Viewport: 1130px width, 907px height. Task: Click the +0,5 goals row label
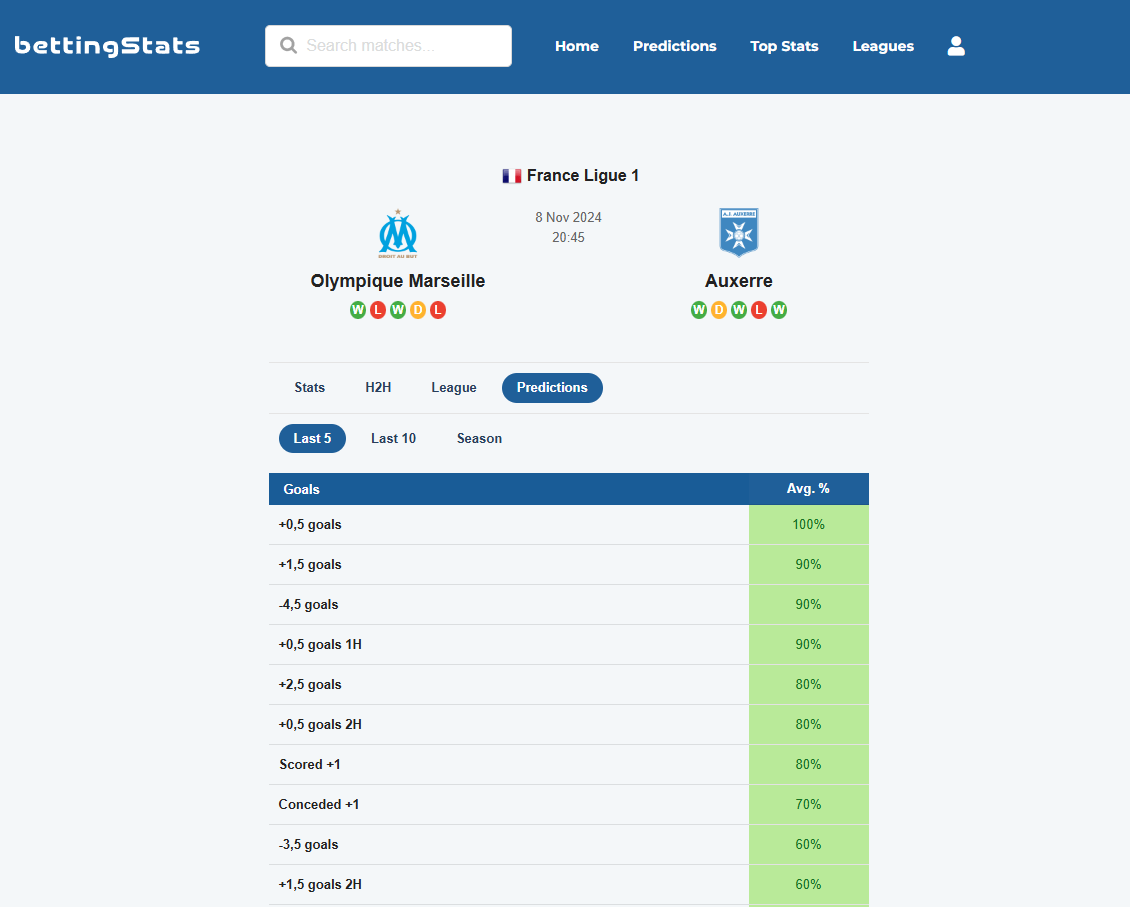[x=310, y=524]
